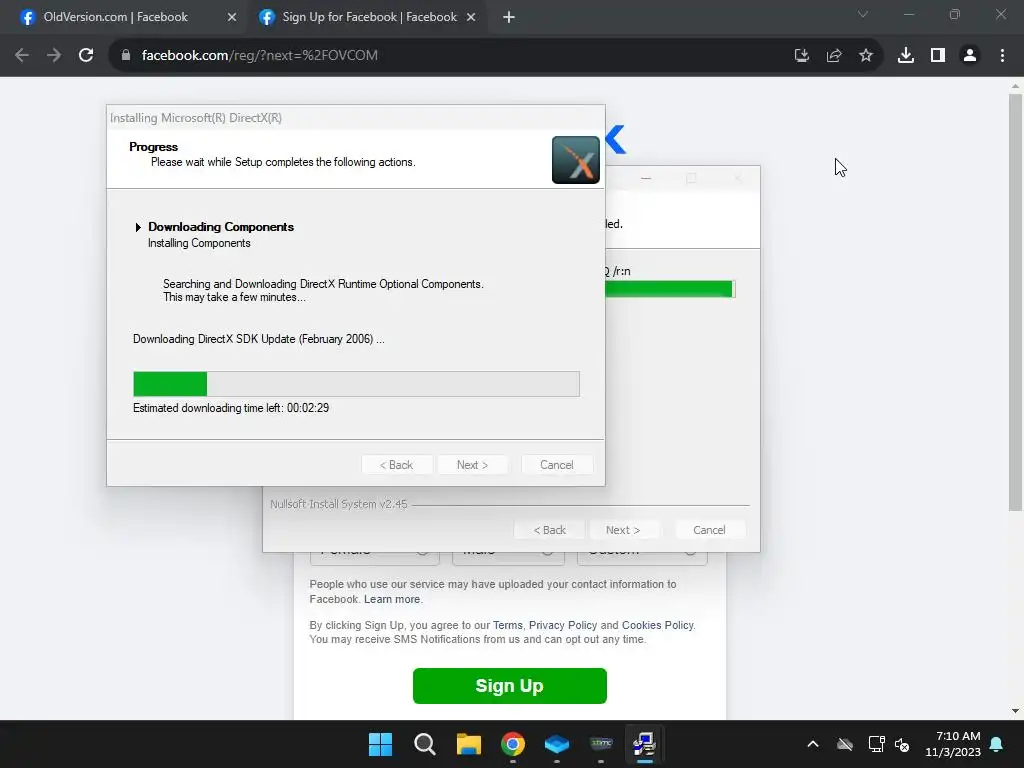The height and width of the screenshot is (768, 1024).
Task: View site information via the lock icon
Action: tap(126, 56)
